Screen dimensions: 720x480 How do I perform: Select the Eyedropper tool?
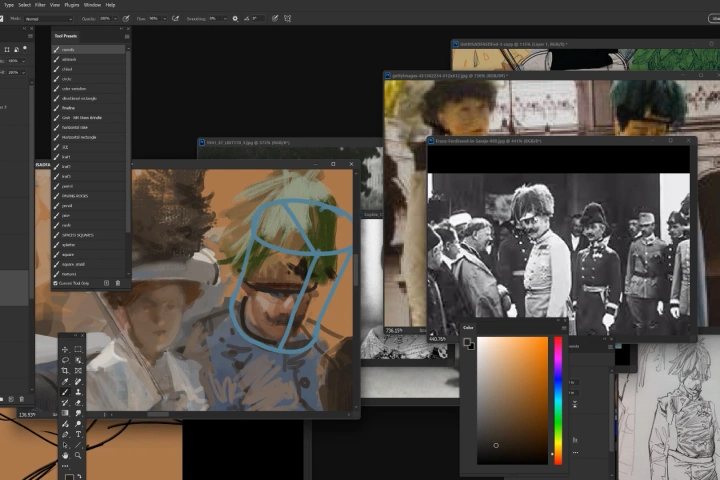(x=65, y=381)
